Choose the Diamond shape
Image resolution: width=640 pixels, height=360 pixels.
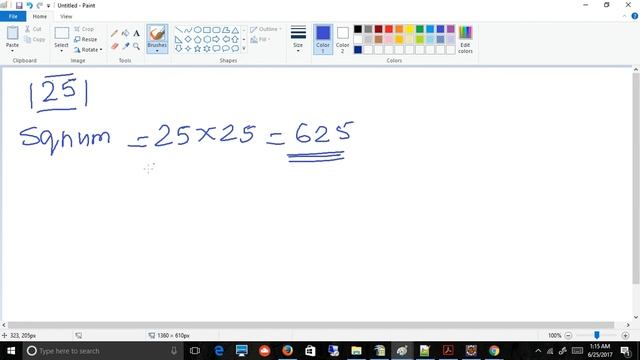tap(188, 39)
